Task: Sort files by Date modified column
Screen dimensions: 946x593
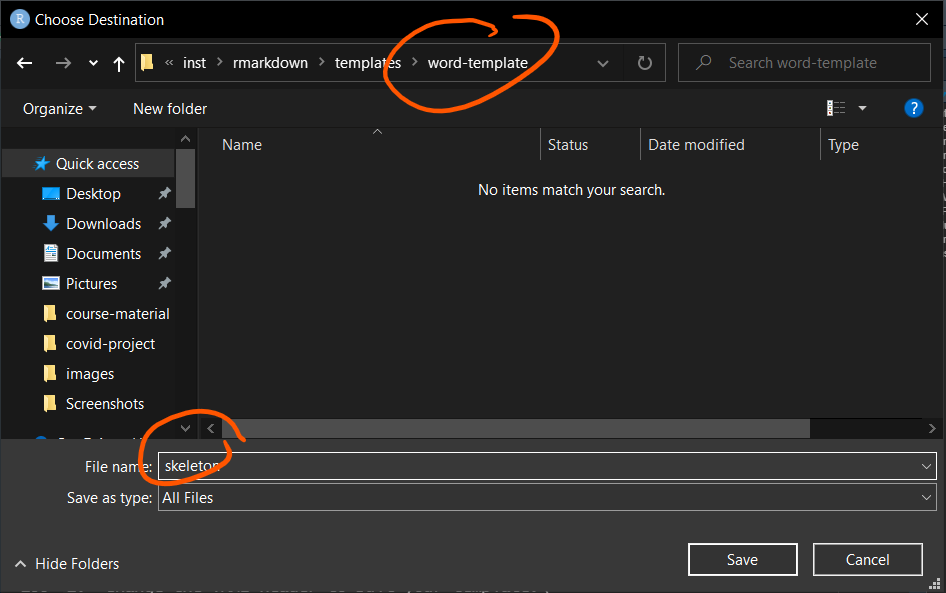Action: click(x=696, y=145)
